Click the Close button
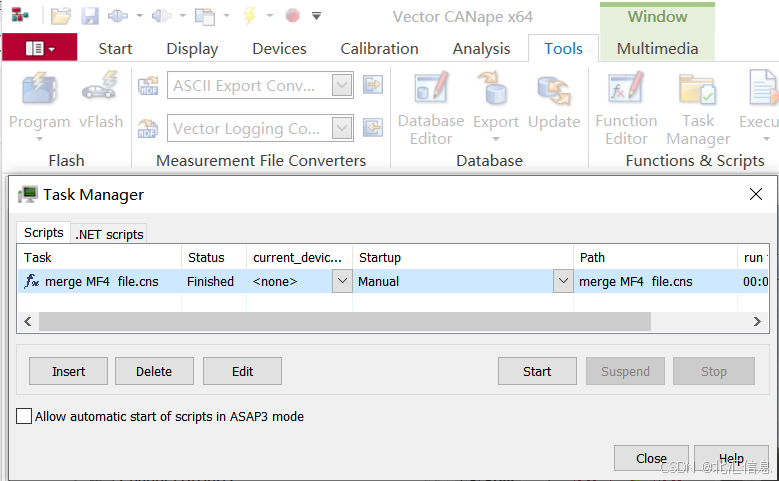Viewport: 779px width, 481px height. pos(651,458)
